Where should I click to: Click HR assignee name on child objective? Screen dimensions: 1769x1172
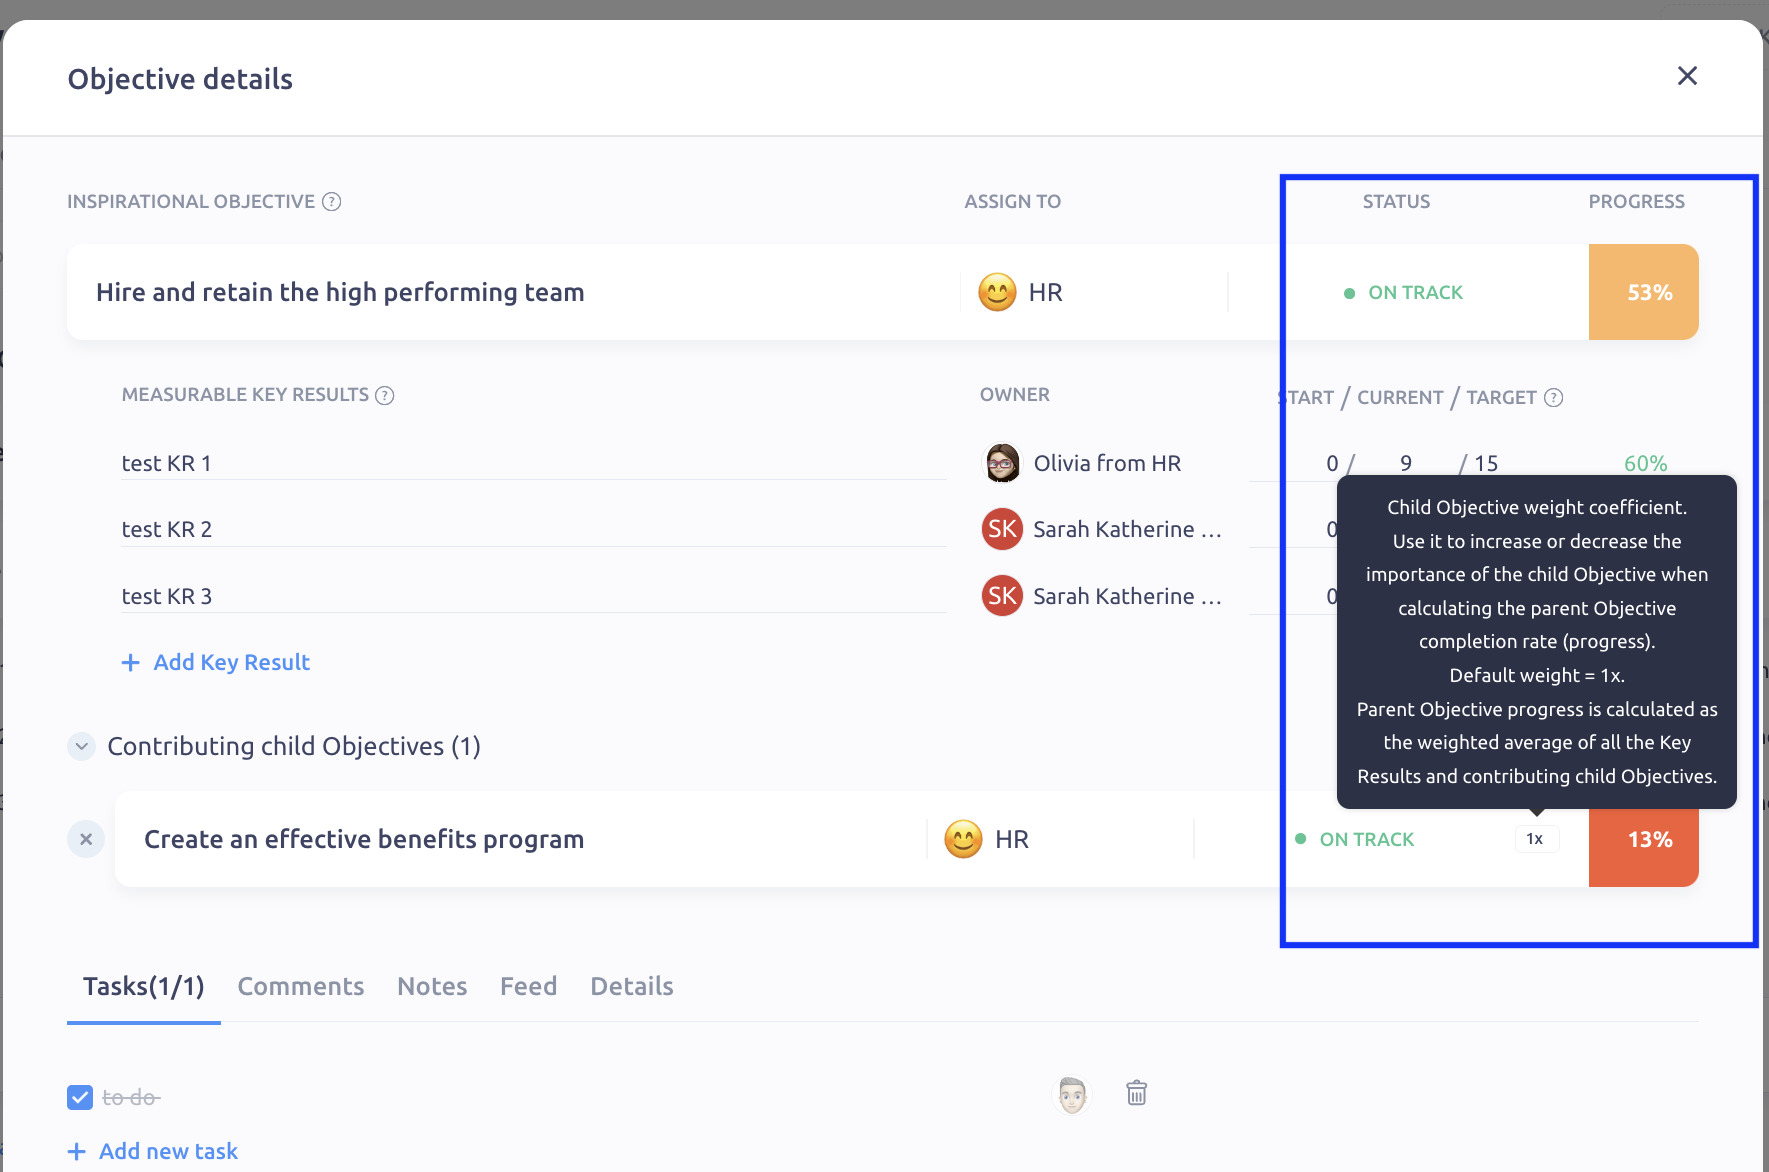pyautogui.click(x=1012, y=839)
